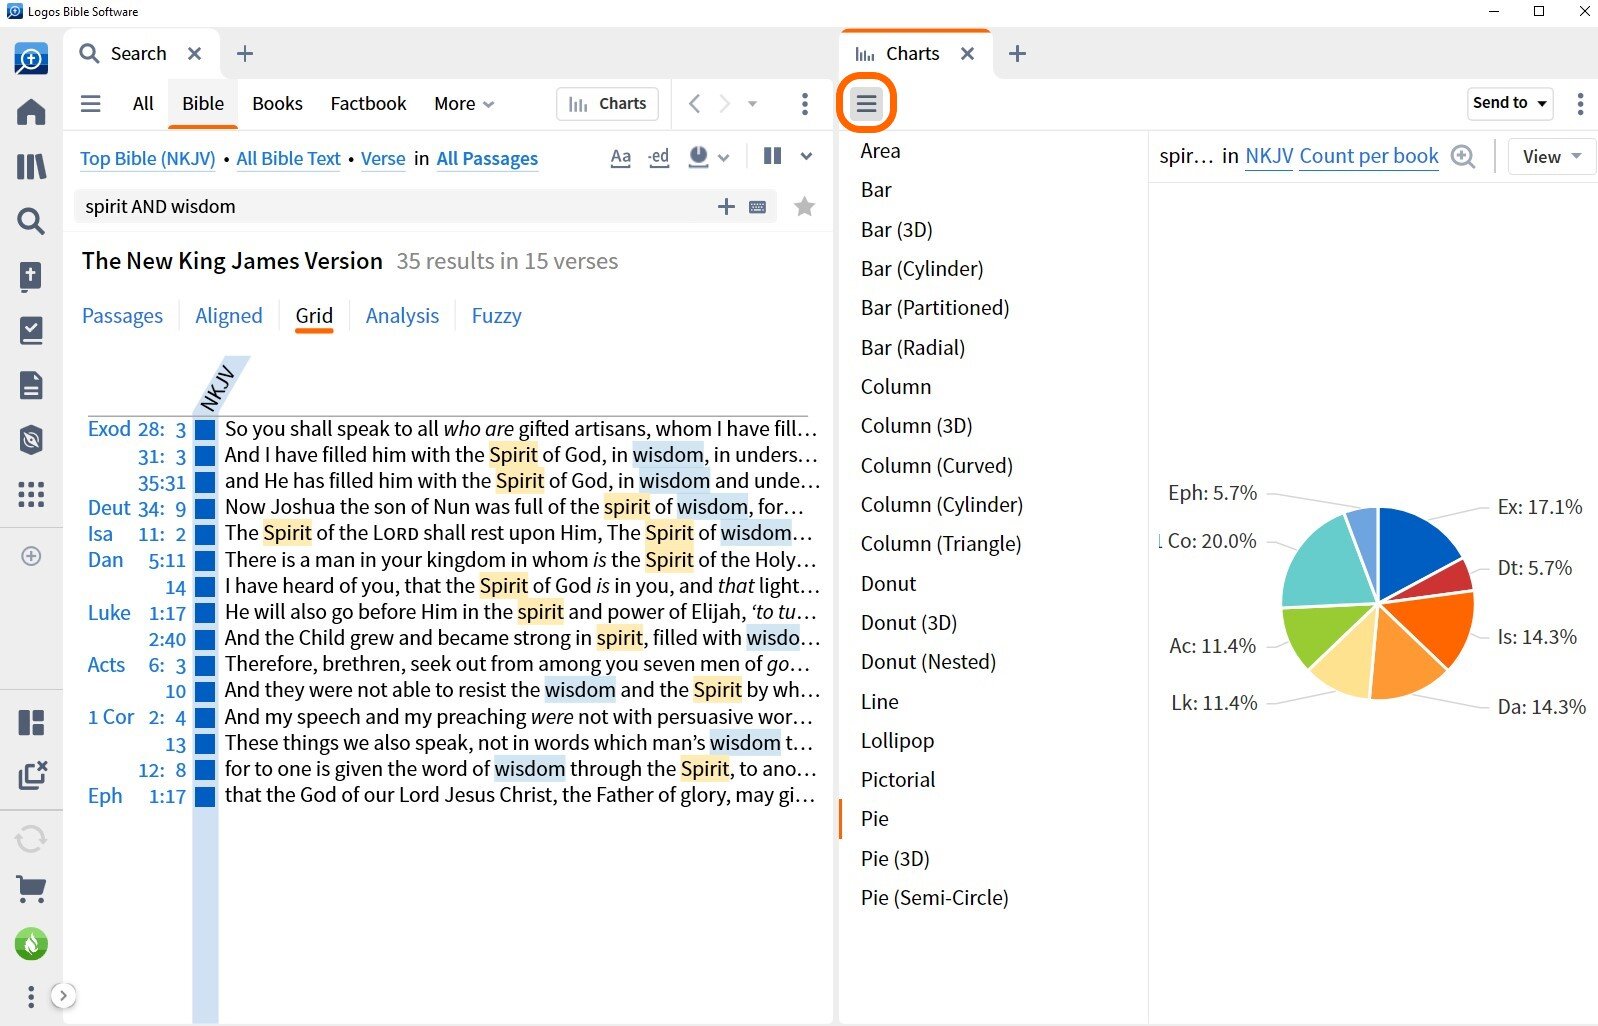Open the Layouts icon in sidebar
The width and height of the screenshot is (1598, 1026).
[31, 722]
